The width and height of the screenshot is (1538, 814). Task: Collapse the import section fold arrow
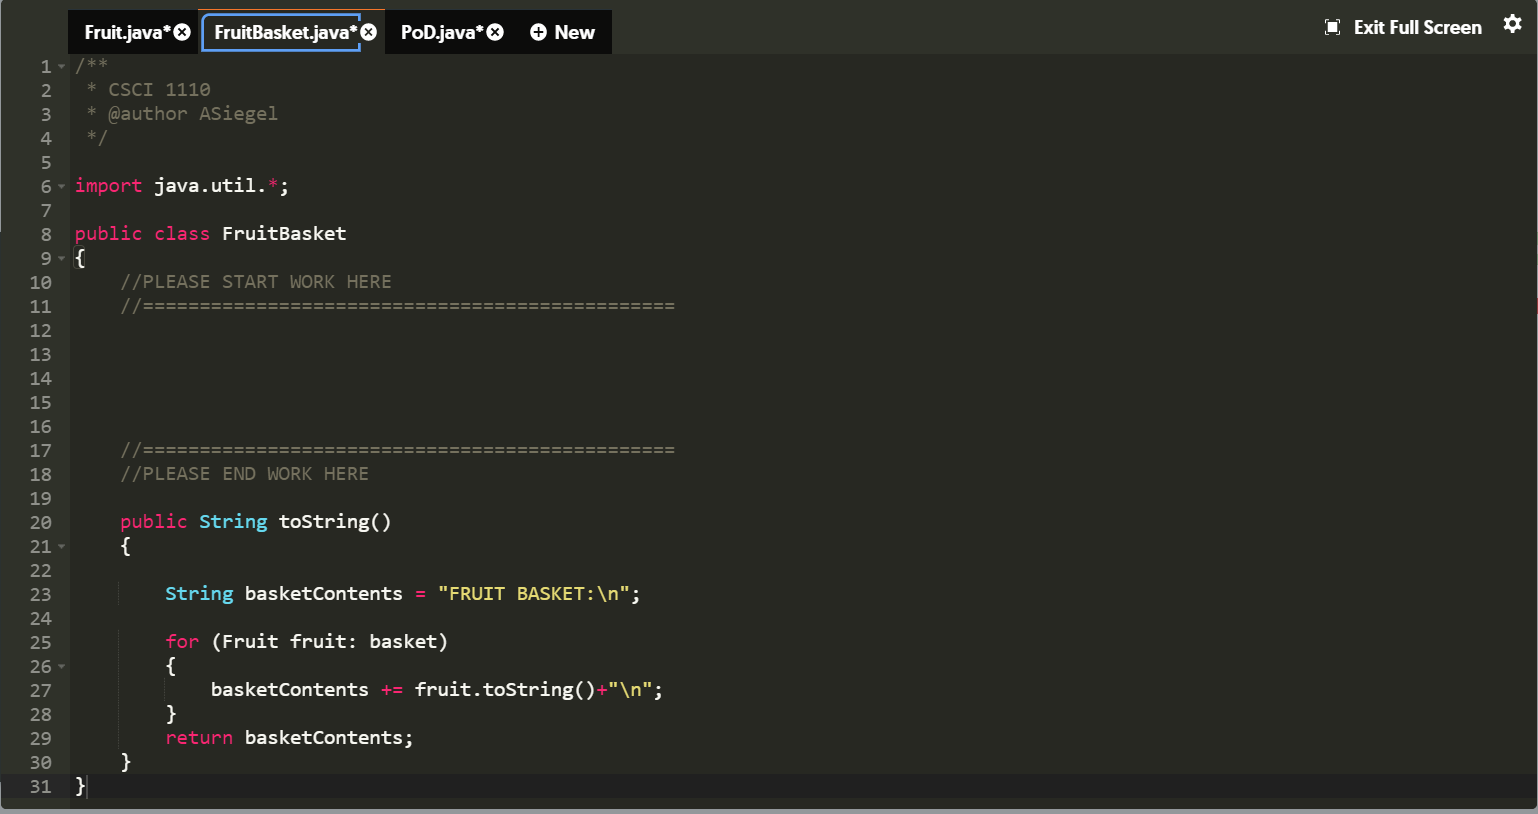point(61,186)
